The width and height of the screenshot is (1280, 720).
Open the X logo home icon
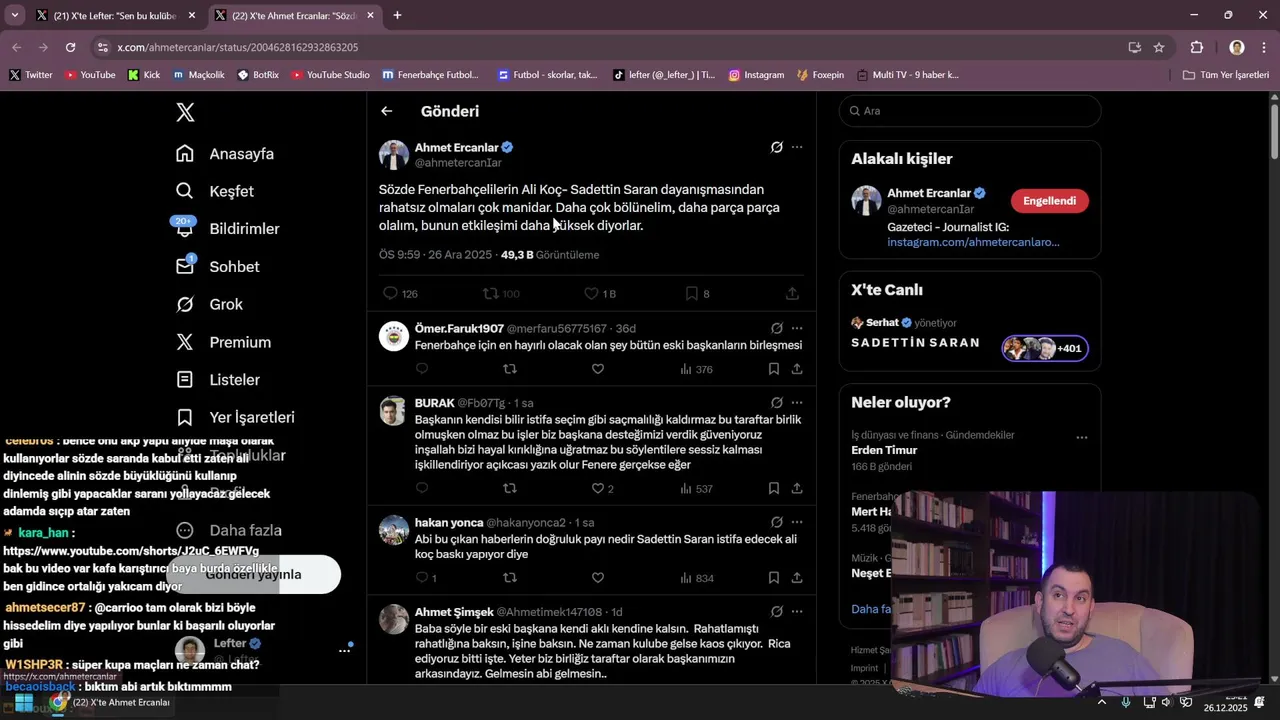185,112
